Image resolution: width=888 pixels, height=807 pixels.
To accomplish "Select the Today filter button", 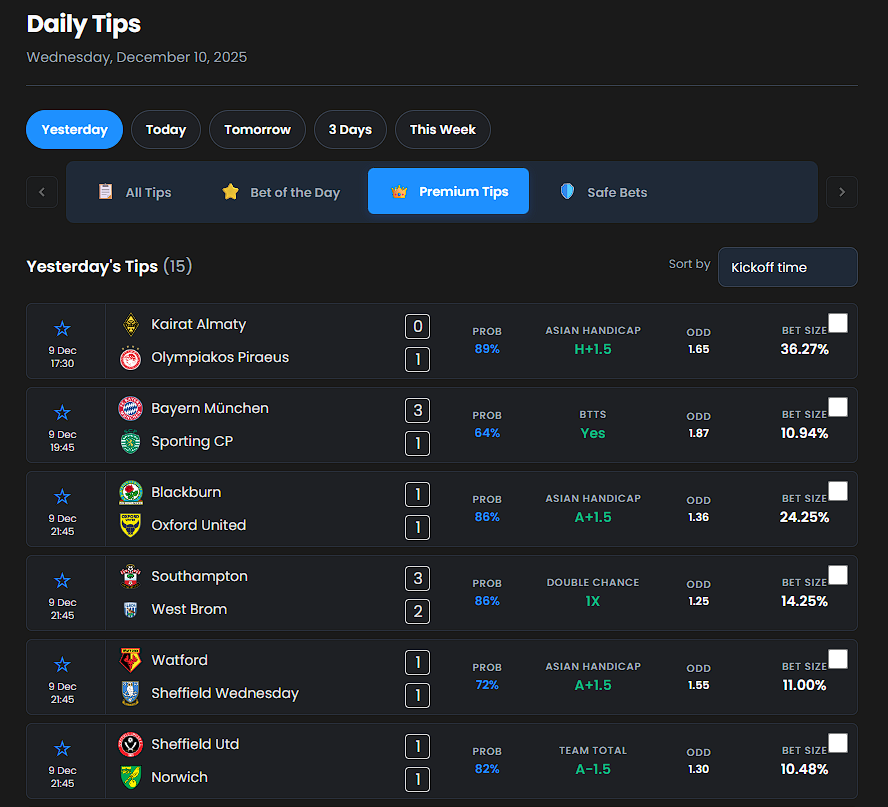I will (x=166, y=129).
